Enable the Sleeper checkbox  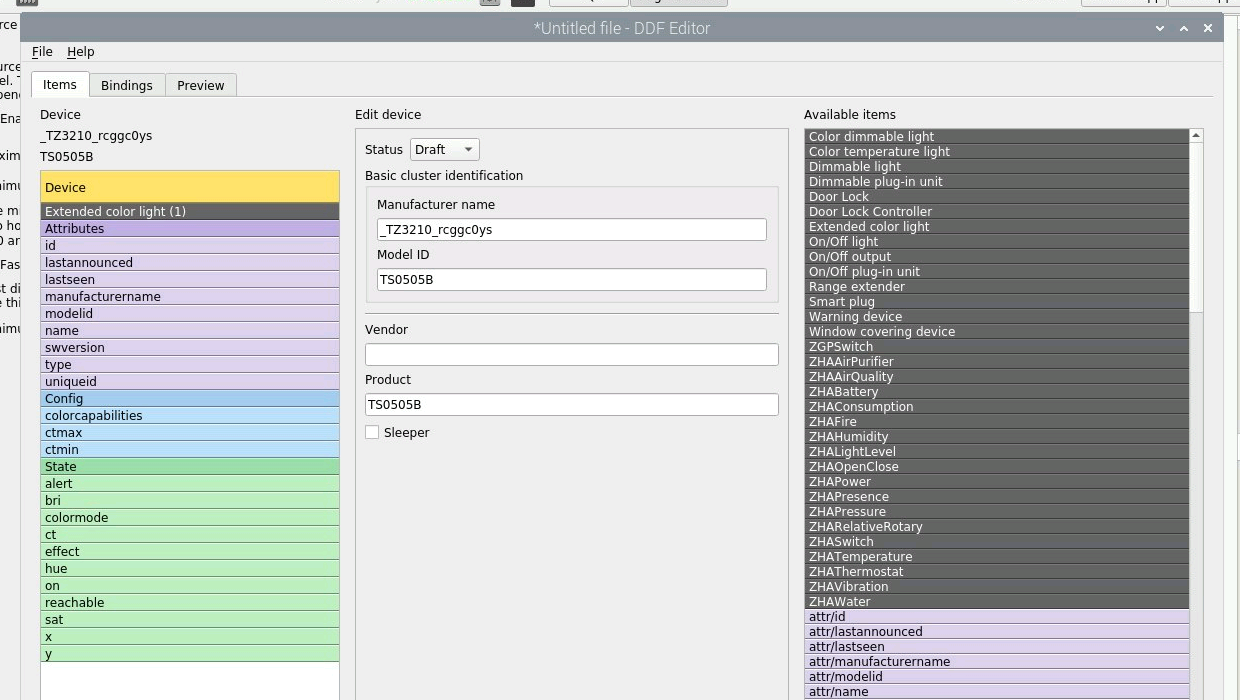point(372,433)
